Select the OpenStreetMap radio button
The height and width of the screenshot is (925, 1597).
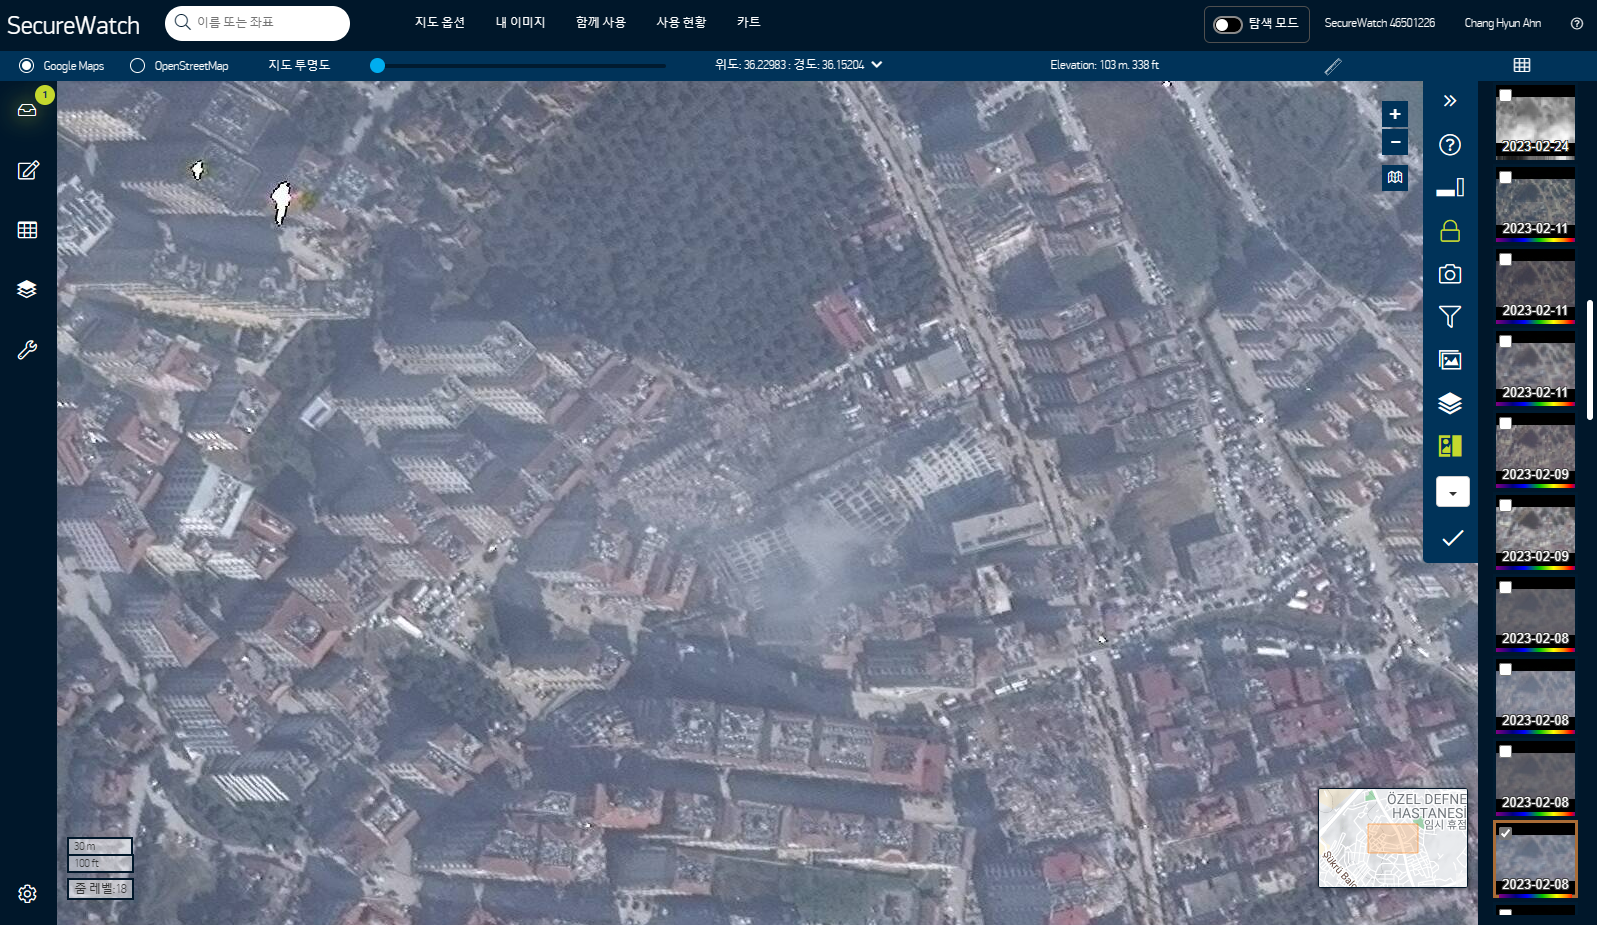138,65
